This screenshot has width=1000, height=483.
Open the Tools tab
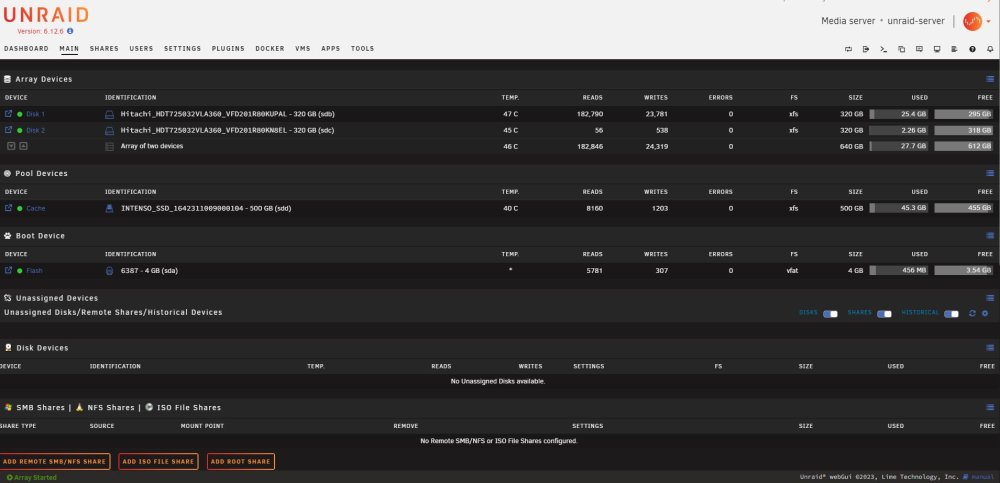click(362, 48)
